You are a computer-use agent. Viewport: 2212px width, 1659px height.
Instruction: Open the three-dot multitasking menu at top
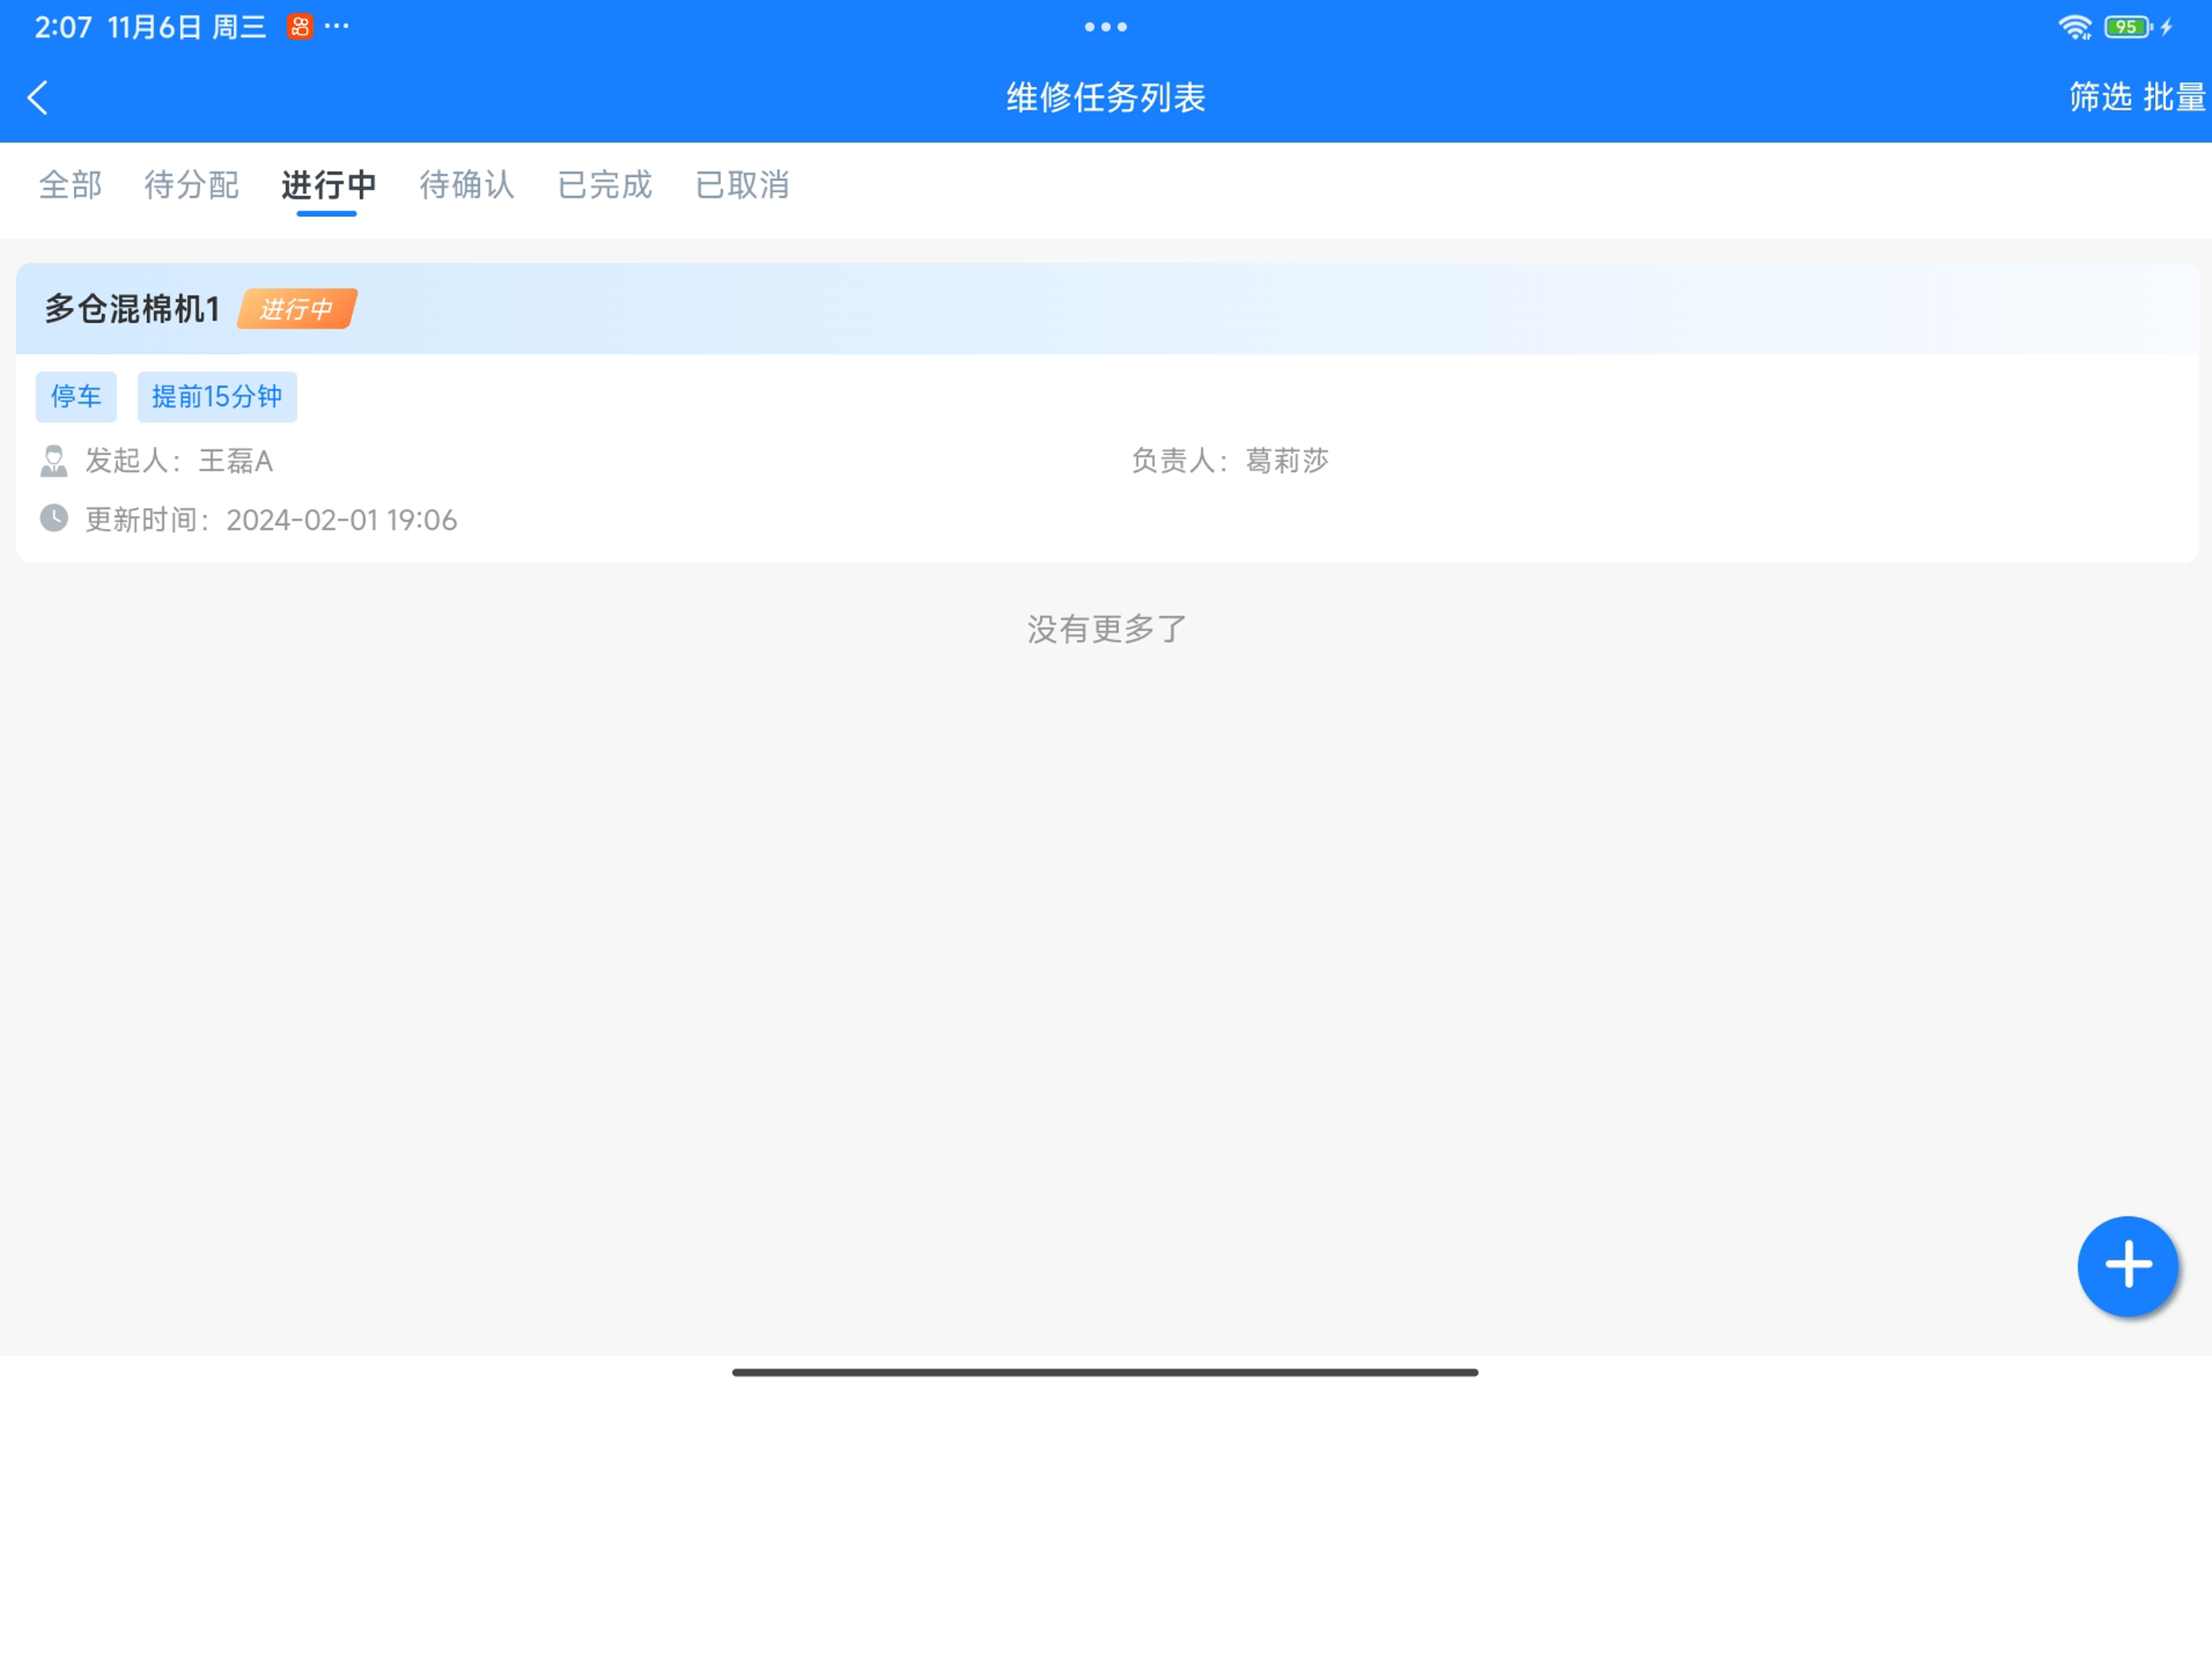coord(1105,27)
